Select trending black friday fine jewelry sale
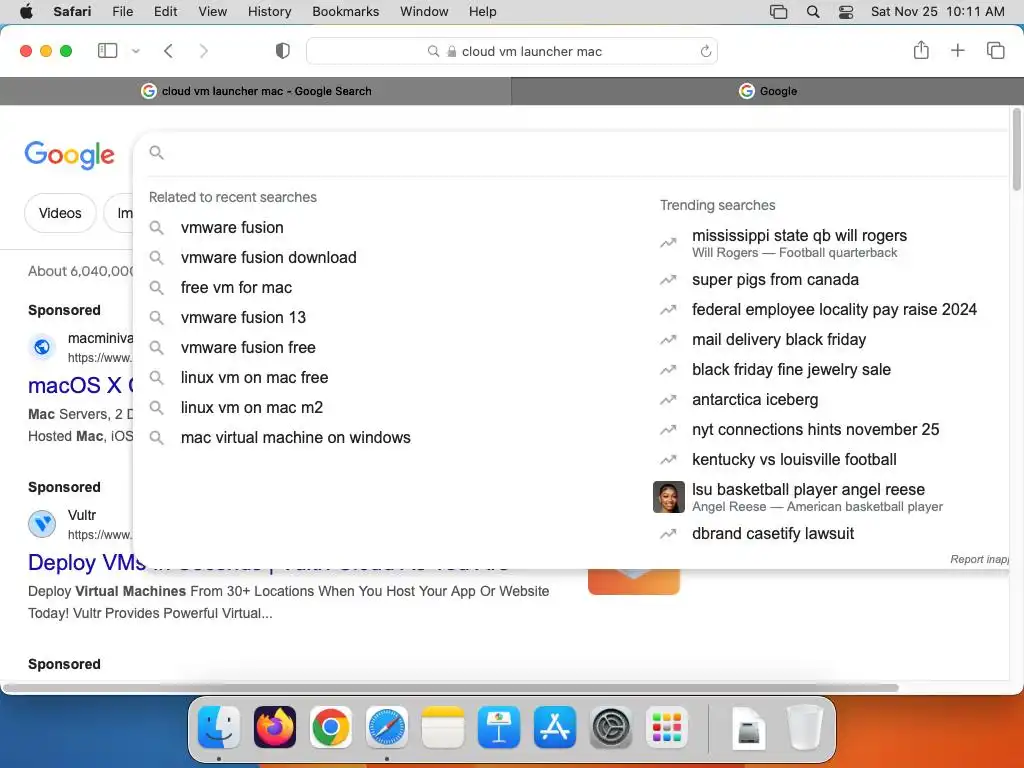The image size is (1024, 768). pyautogui.click(x=791, y=370)
